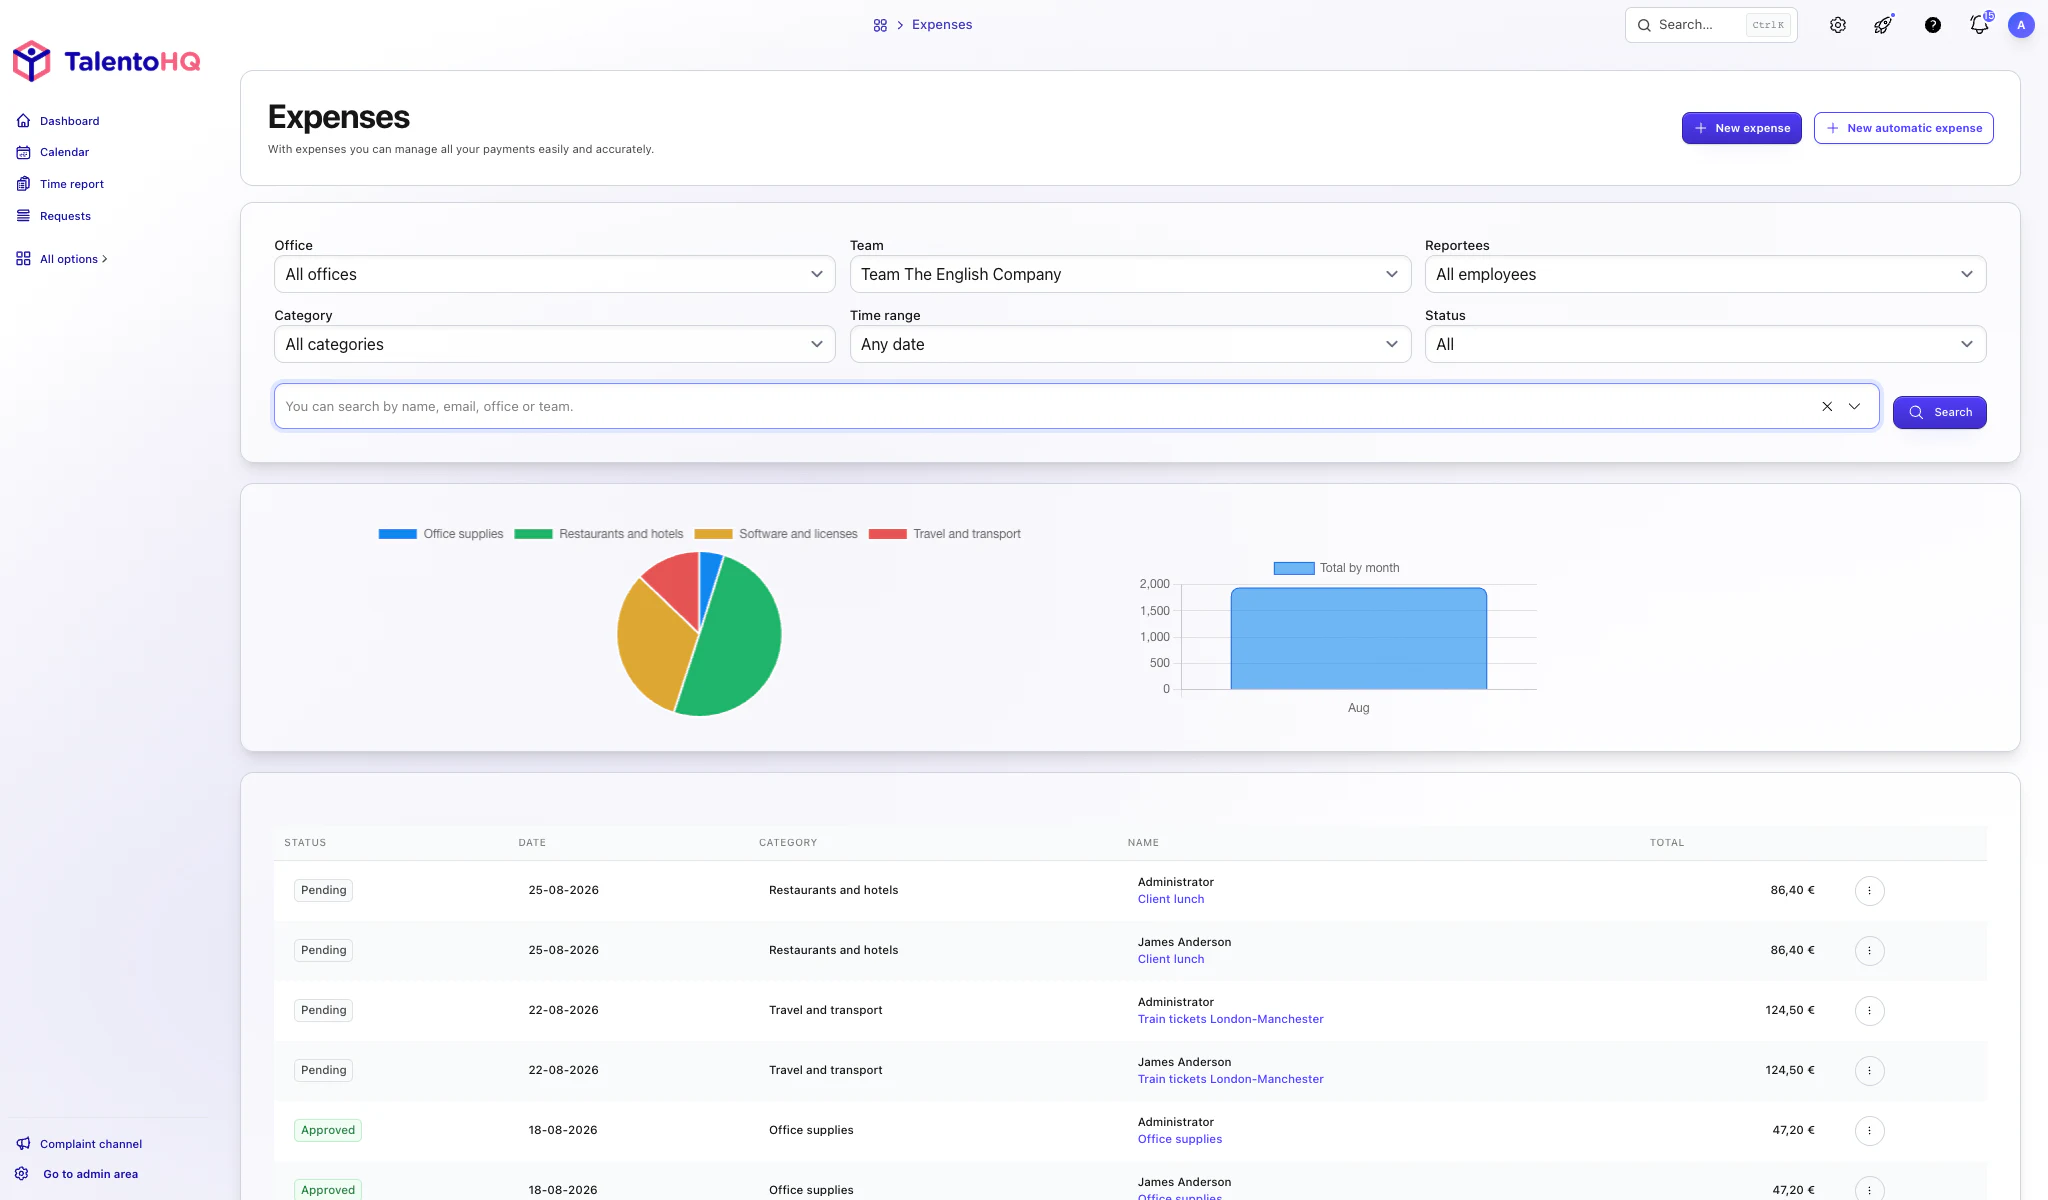2048x1200 pixels.
Task: Click CATEGORY column header
Action: point(788,843)
